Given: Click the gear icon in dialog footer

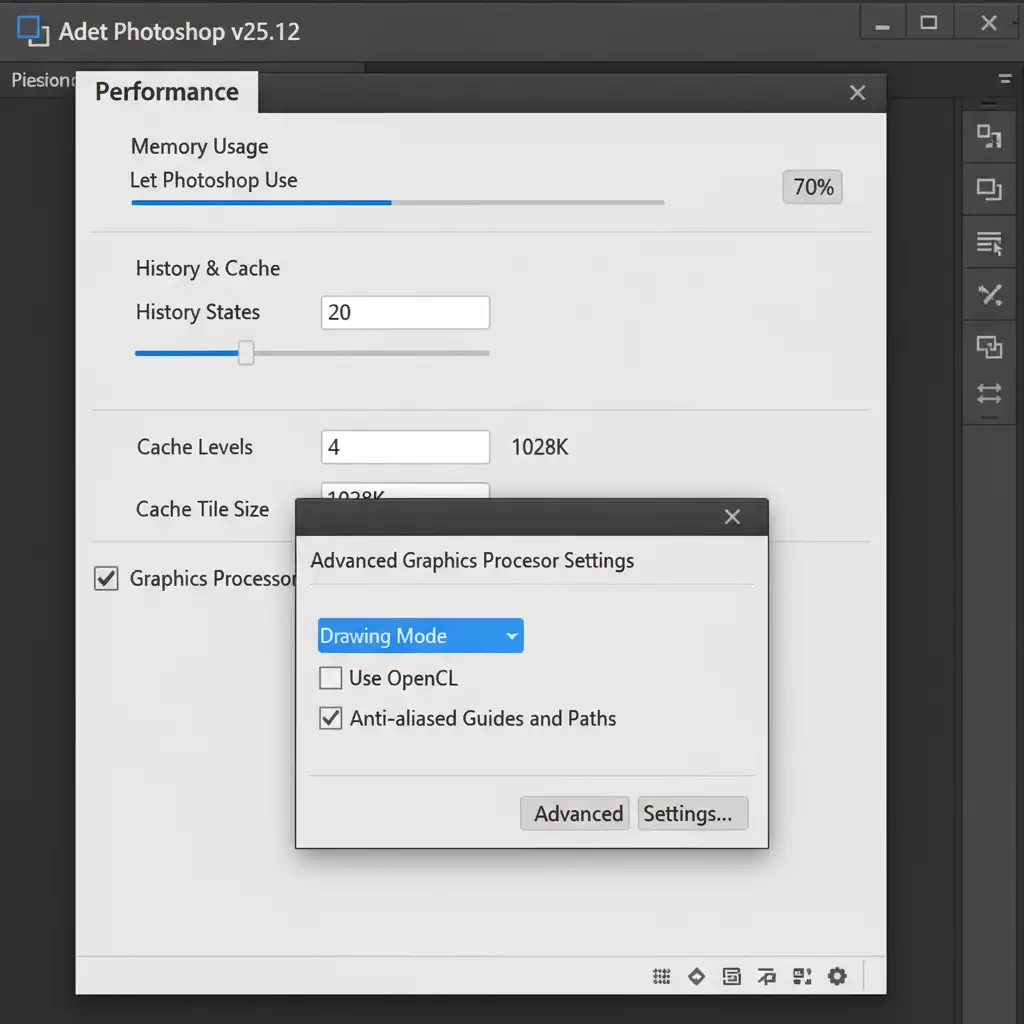Looking at the screenshot, I should (x=837, y=976).
